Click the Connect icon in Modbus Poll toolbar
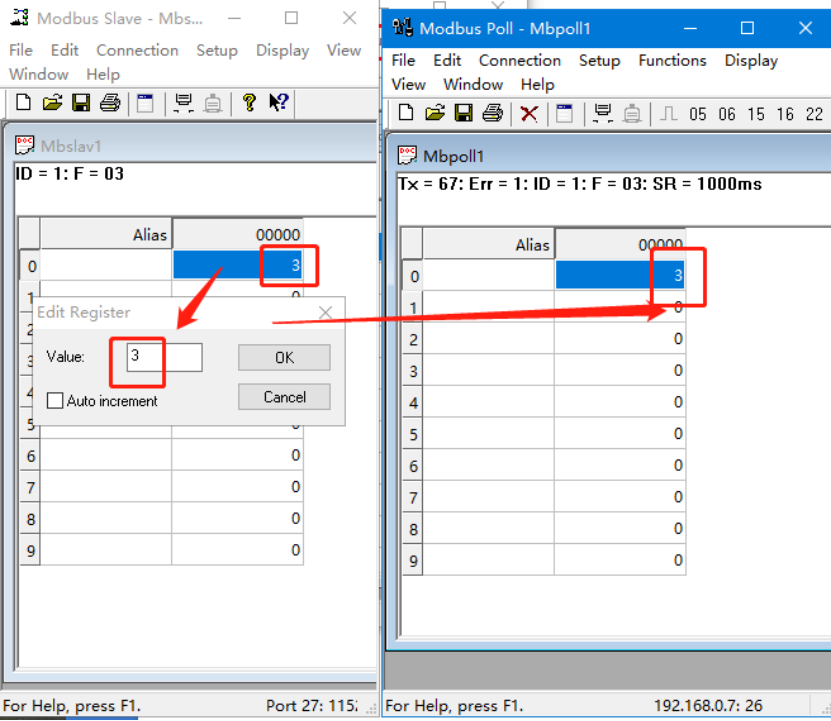Image resolution: width=831 pixels, height=721 pixels. tap(603, 113)
